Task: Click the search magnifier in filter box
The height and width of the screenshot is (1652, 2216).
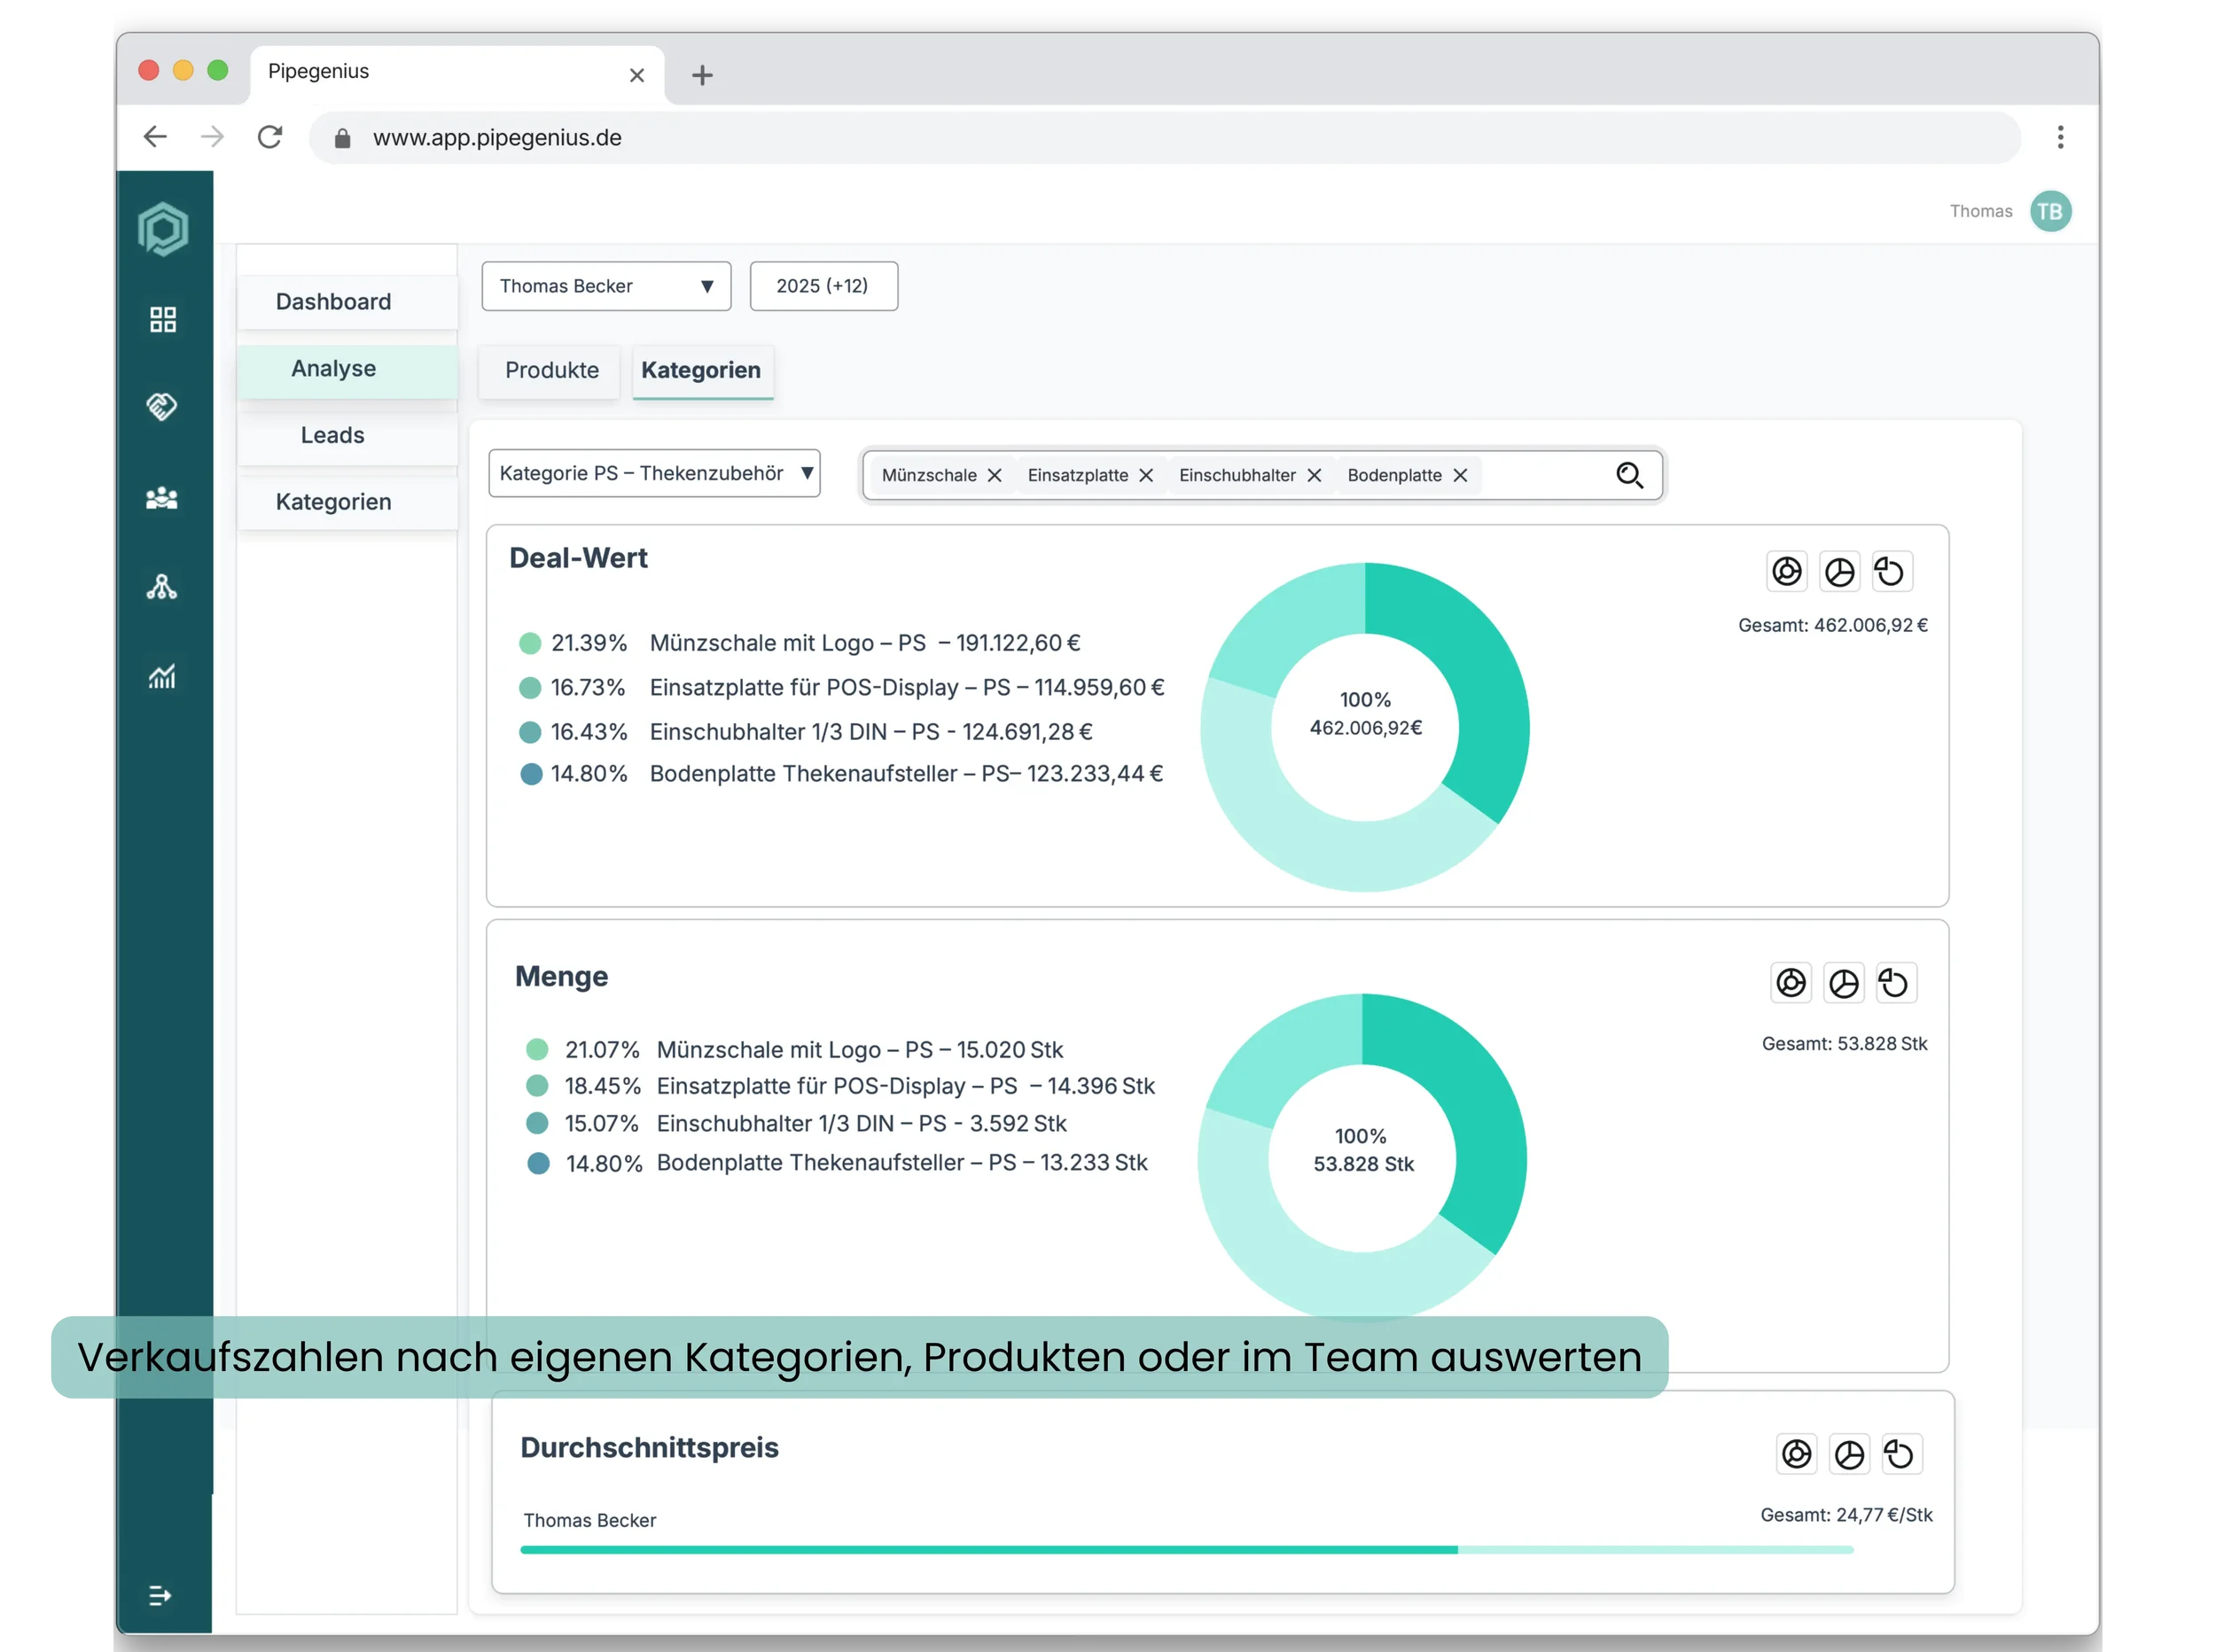Action: (x=1629, y=475)
